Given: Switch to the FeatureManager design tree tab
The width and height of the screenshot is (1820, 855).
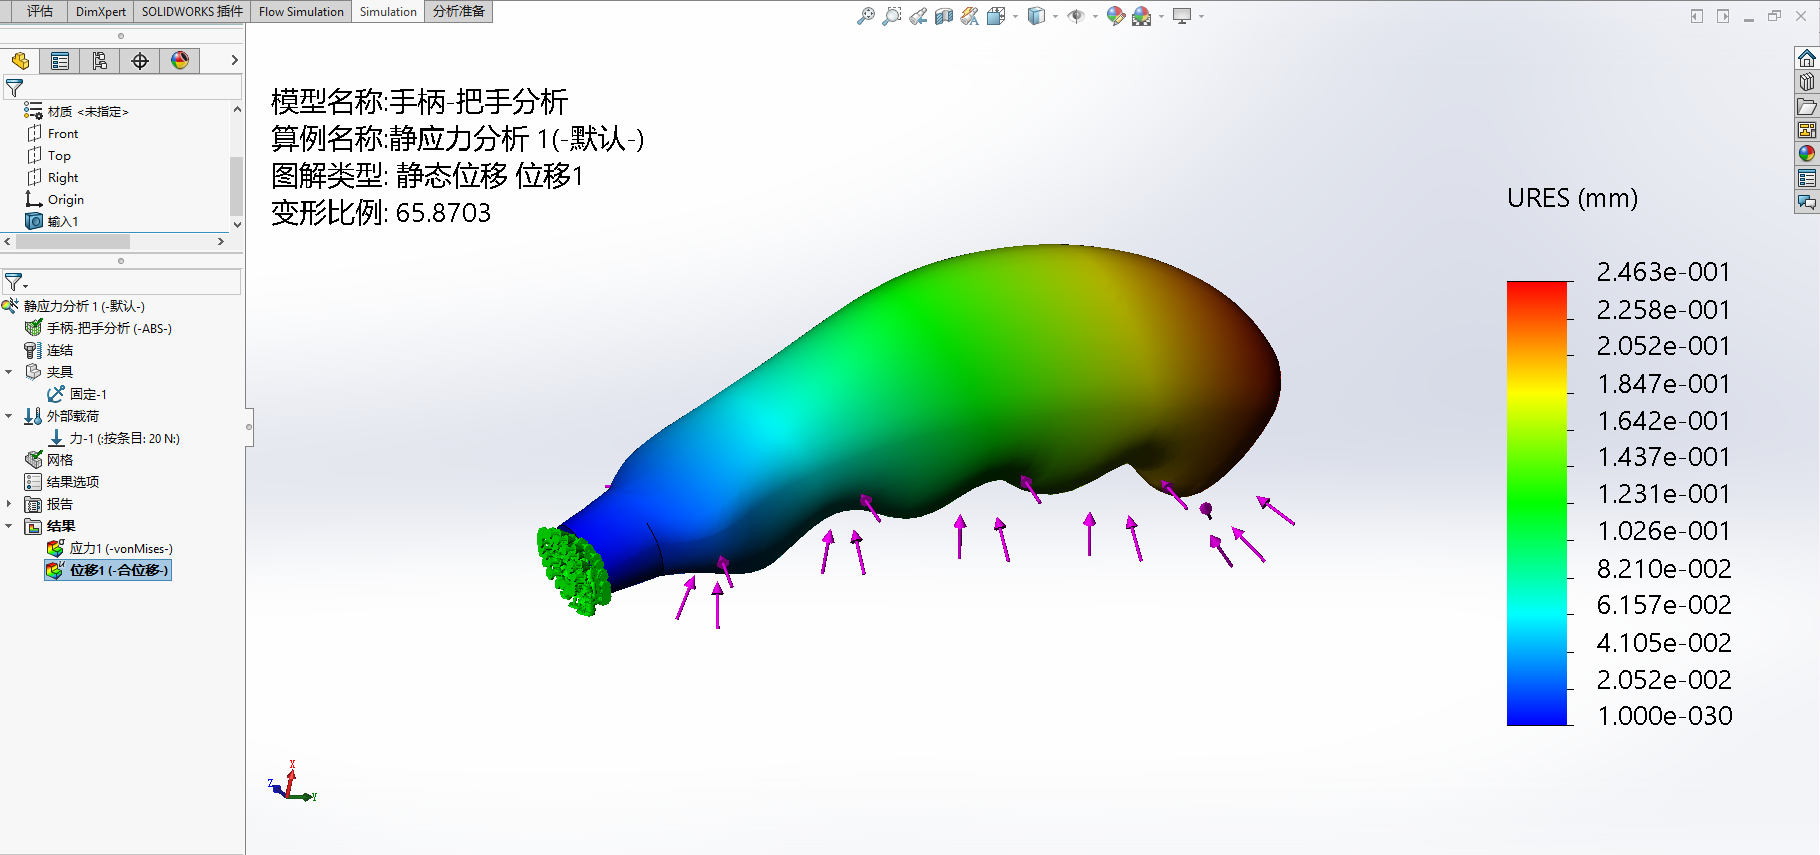Looking at the screenshot, I should tap(20, 61).
